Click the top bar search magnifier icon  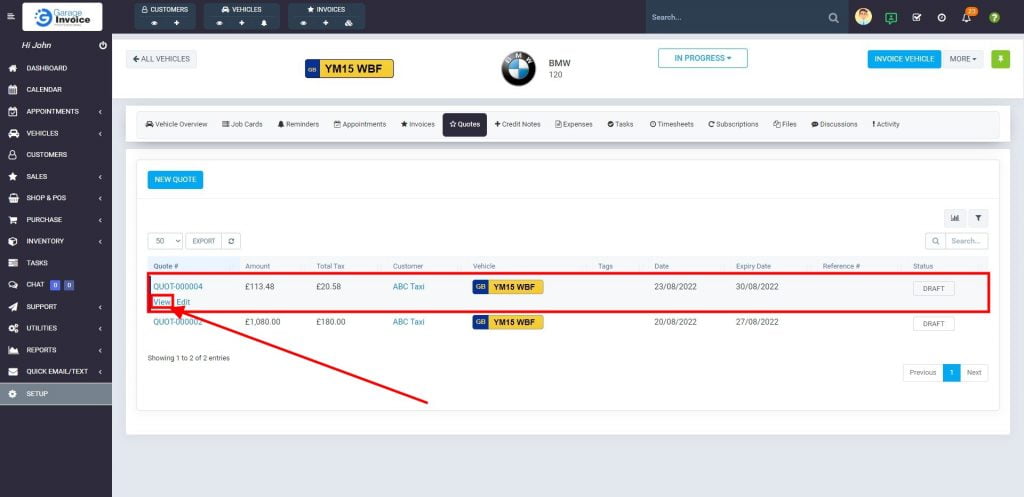tap(834, 17)
